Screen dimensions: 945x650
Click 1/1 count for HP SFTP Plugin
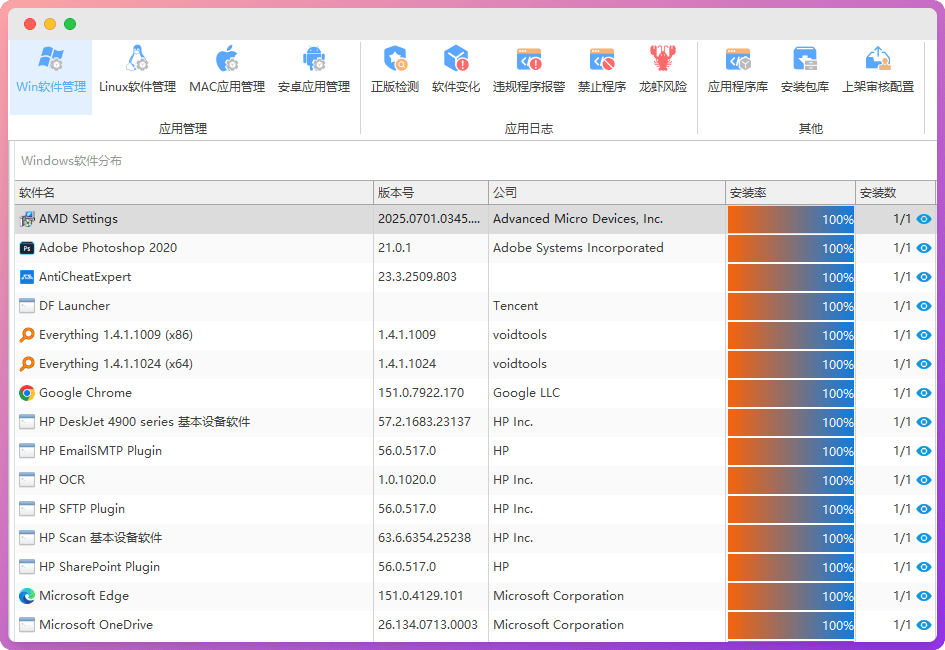(902, 509)
